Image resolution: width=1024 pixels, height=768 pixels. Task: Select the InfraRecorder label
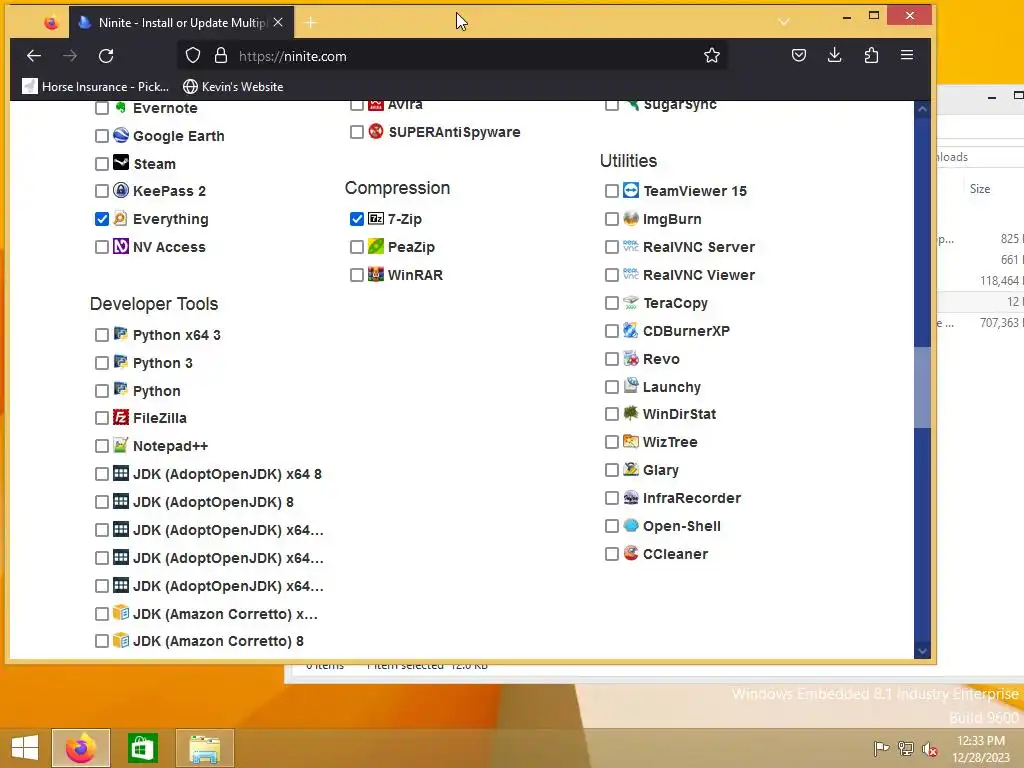click(x=692, y=498)
